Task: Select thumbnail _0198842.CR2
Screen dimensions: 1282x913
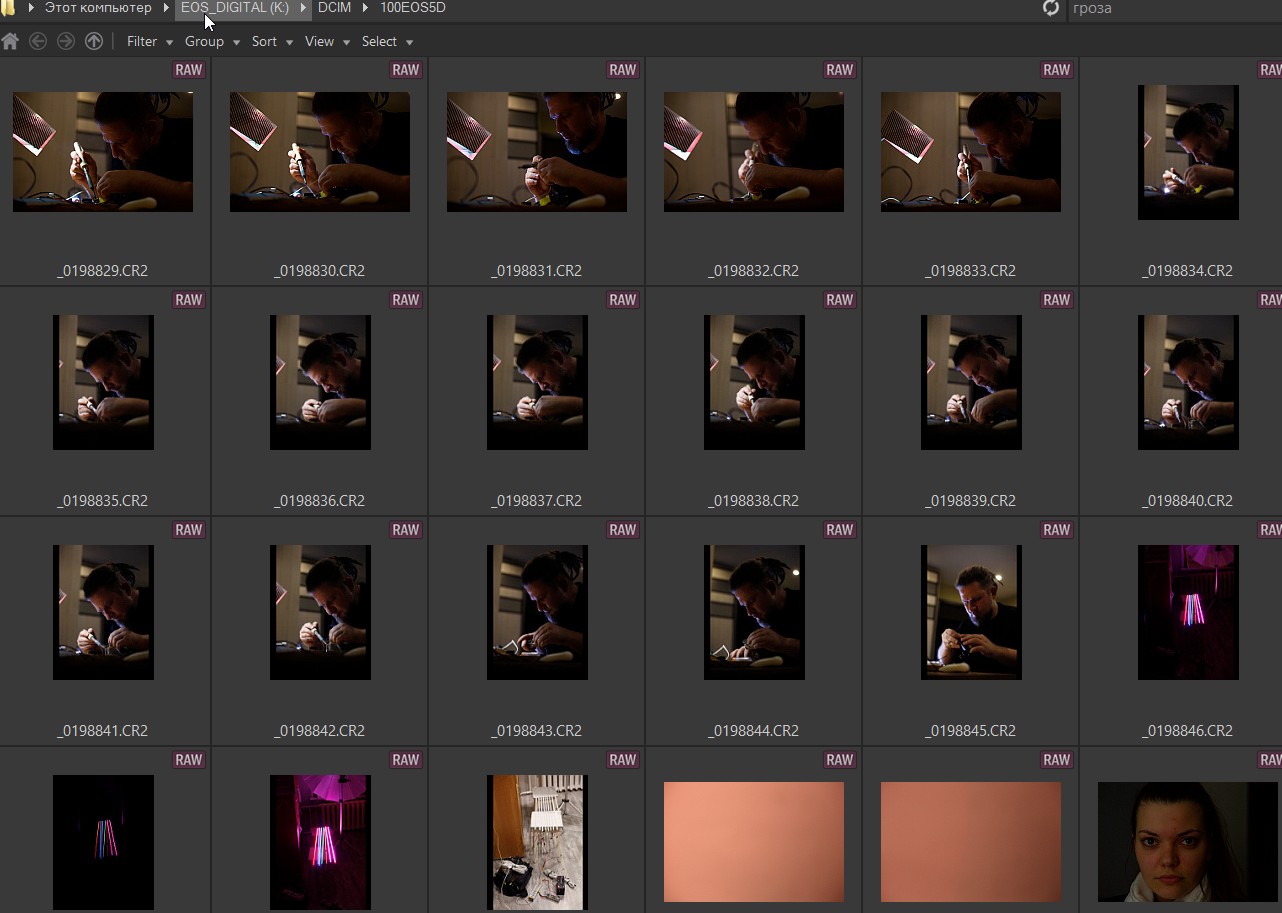Action: 320,612
